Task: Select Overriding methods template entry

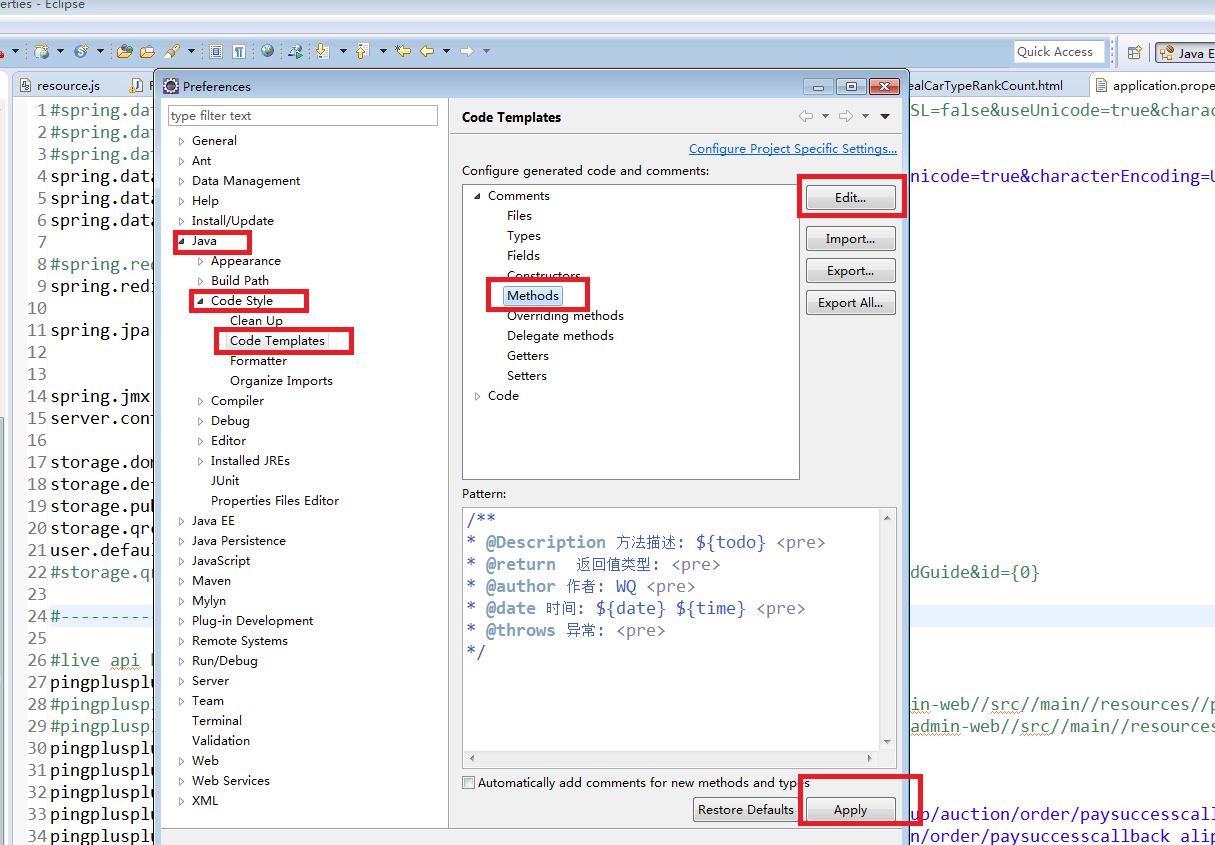Action: 565,316
